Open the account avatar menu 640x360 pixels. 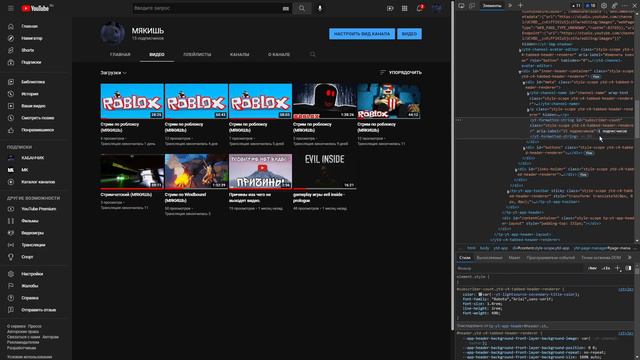coord(436,8)
